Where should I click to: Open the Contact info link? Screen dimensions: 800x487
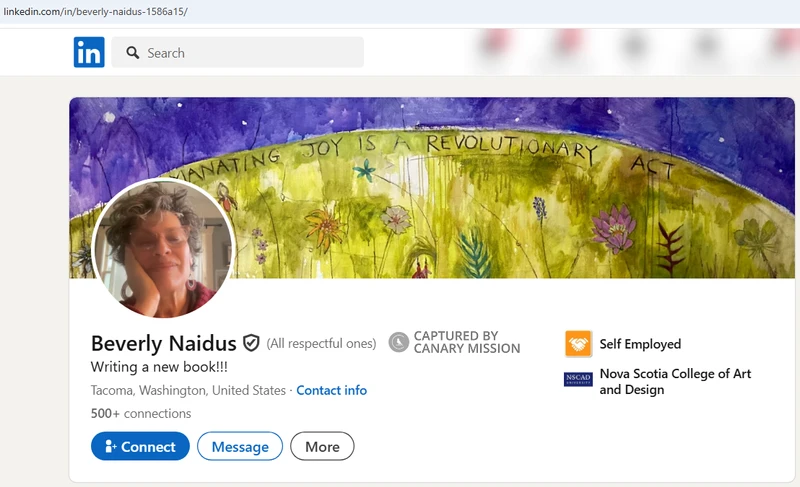[x=332, y=390]
